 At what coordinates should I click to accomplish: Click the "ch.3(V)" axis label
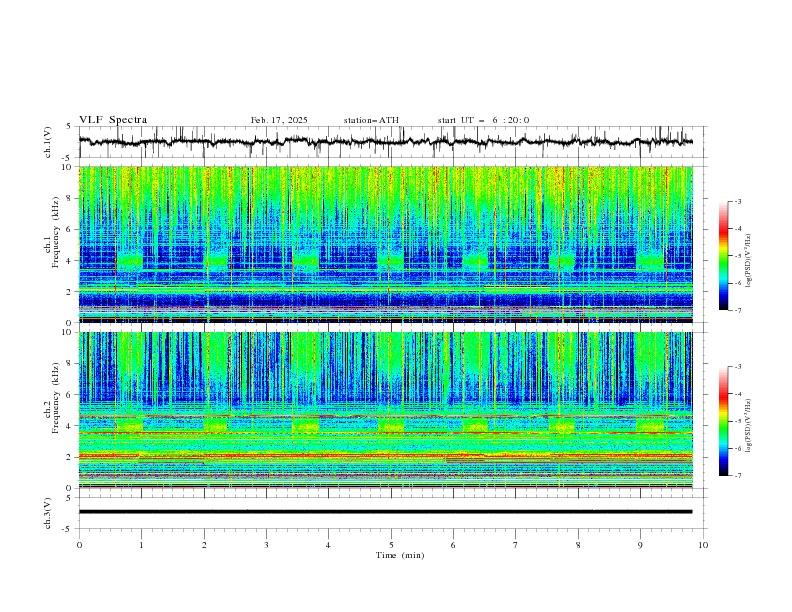click(x=48, y=513)
